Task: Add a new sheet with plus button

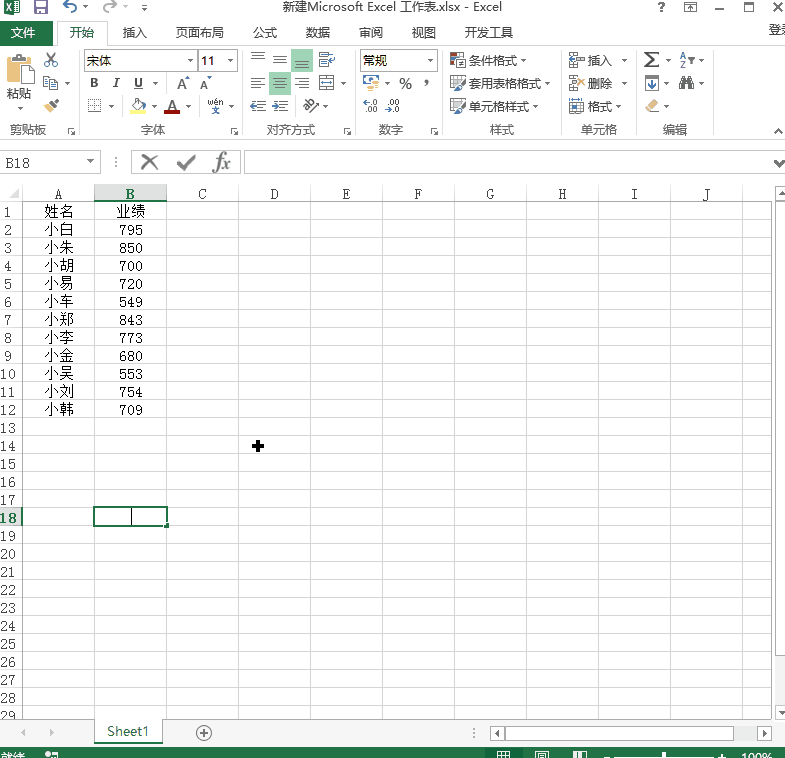Action: [204, 732]
